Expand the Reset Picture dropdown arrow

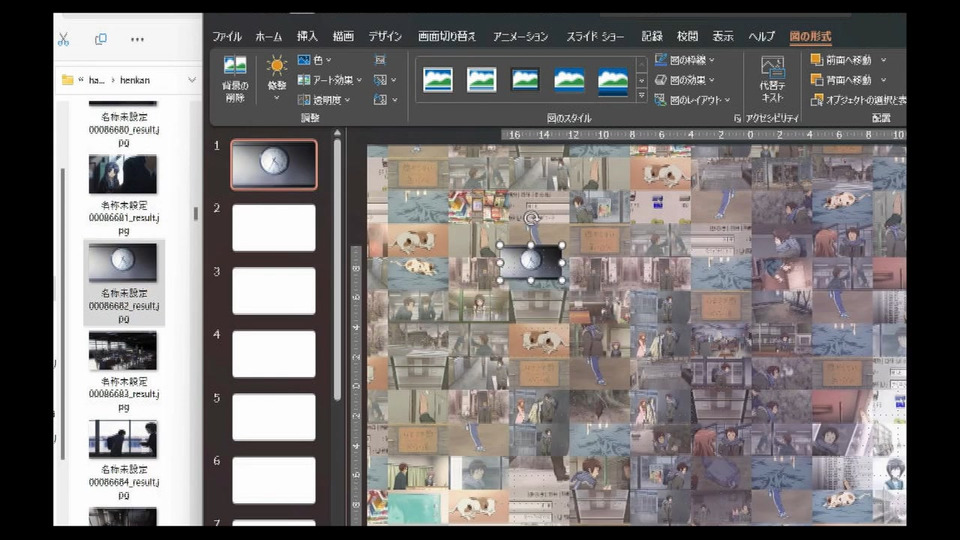394,99
